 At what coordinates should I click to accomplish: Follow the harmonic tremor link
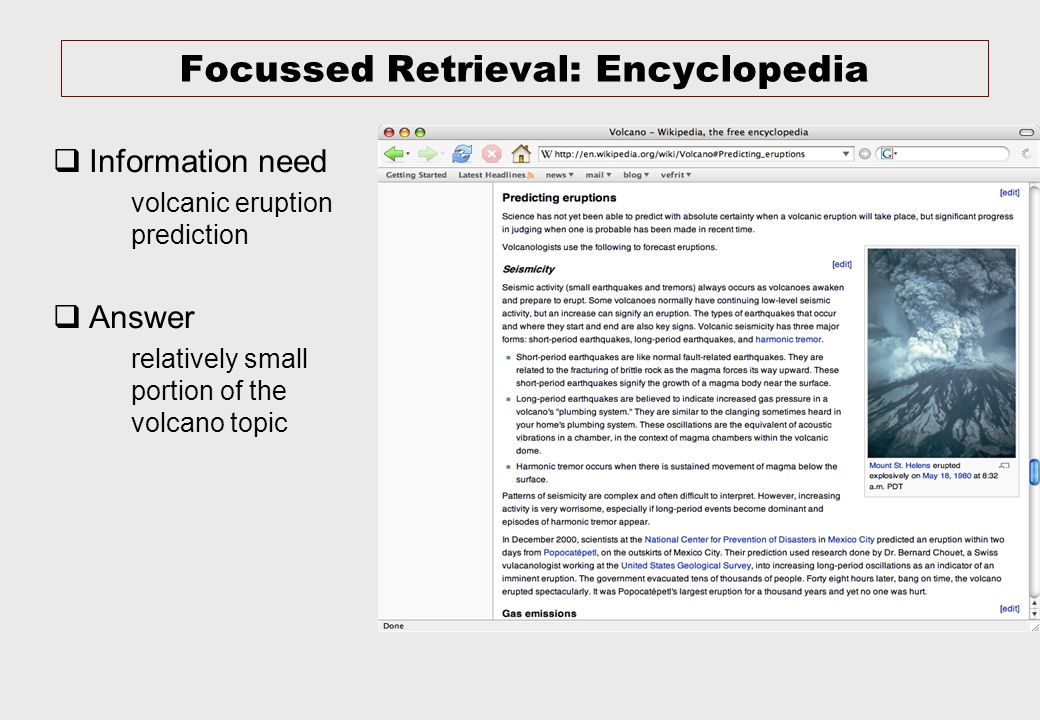pos(788,339)
